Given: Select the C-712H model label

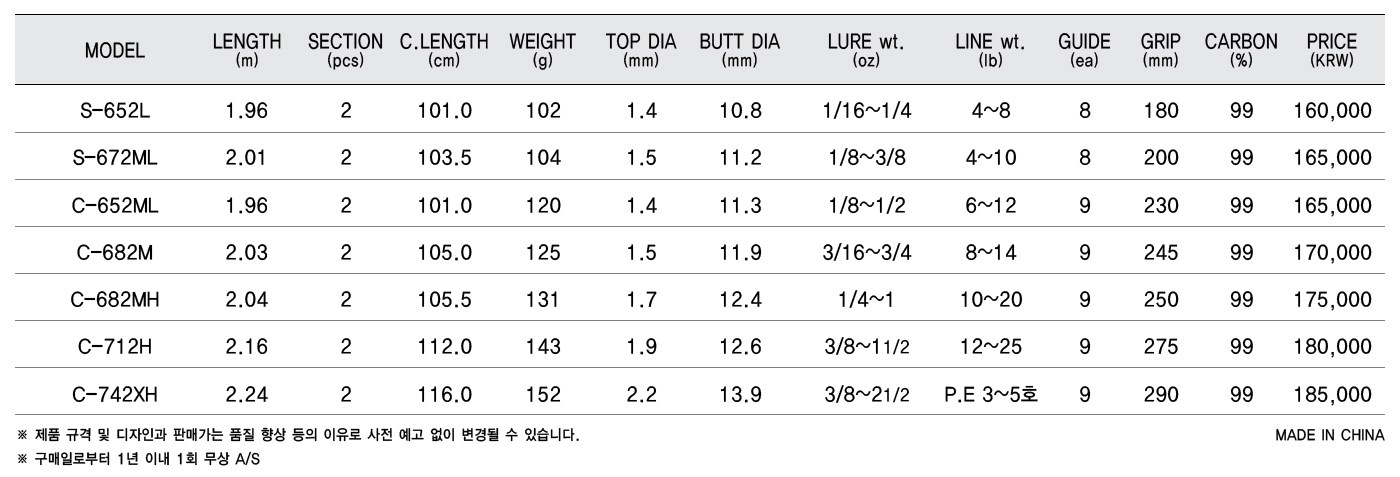Looking at the screenshot, I should pos(115,346).
